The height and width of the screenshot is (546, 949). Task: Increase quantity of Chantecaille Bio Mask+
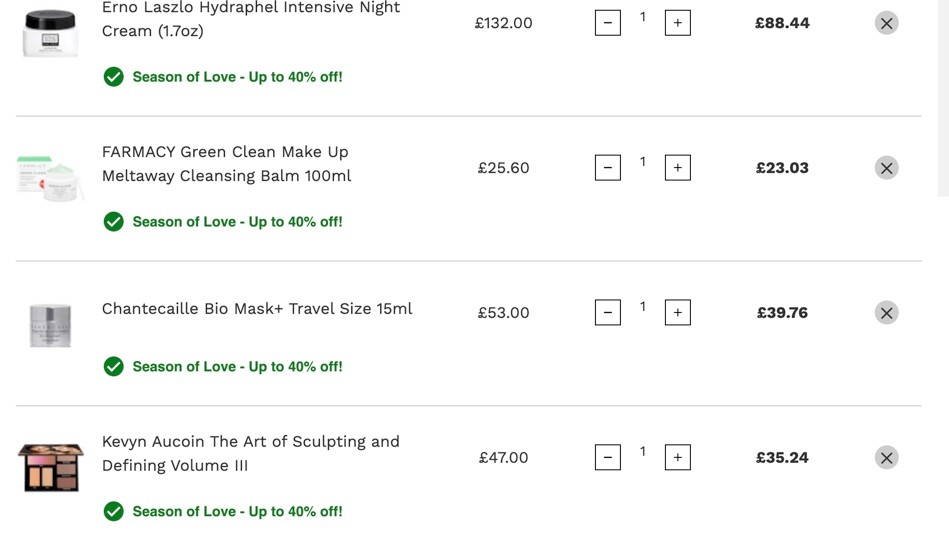click(x=677, y=312)
